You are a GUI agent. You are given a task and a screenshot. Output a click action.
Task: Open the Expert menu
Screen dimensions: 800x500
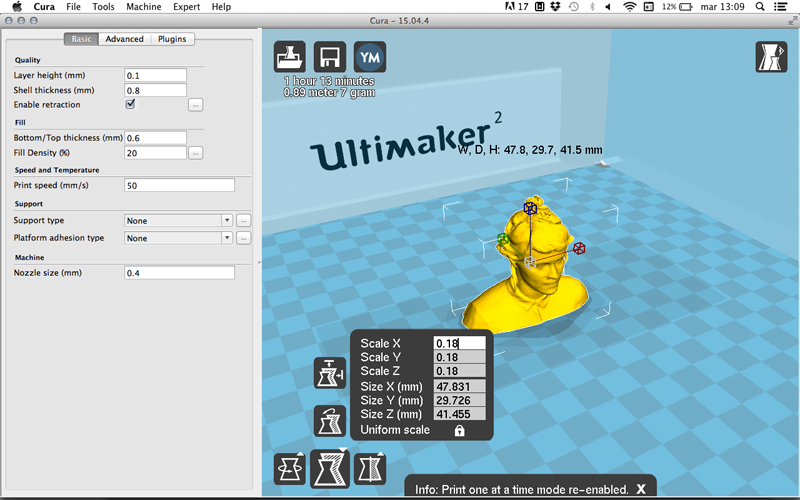(x=186, y=7)
